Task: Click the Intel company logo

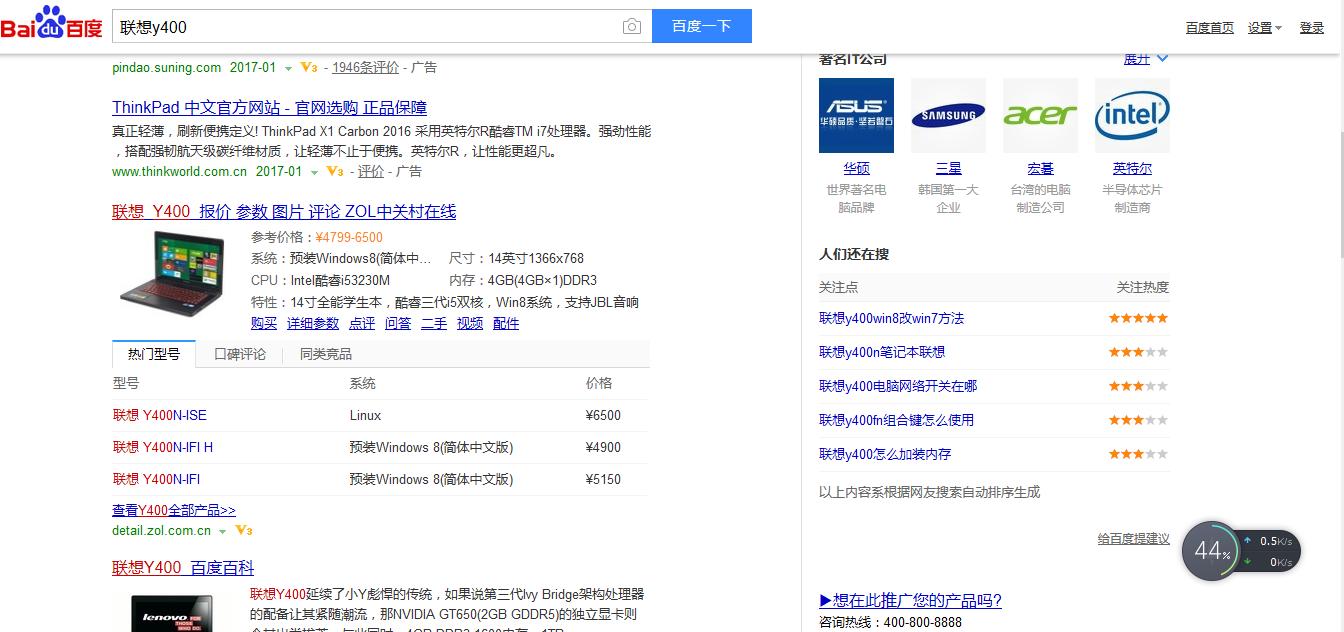Action: pos(1132,115)
